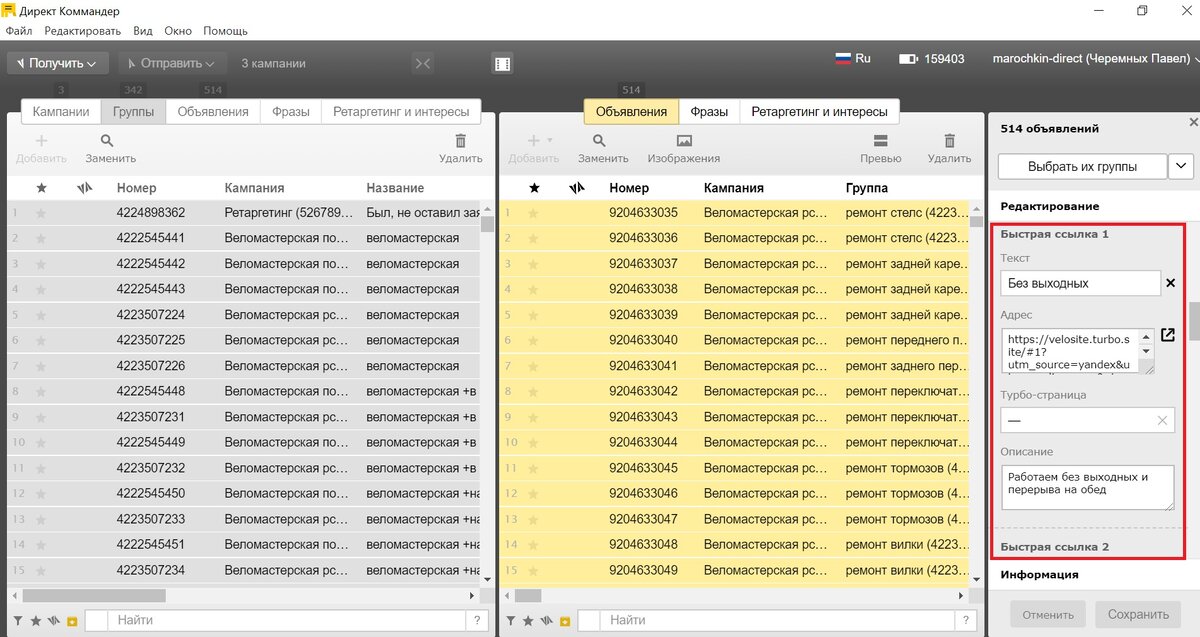1200x637 pixels.
Task: Click the collapse panels arrows icon in top bar
Action: point(423,63)
